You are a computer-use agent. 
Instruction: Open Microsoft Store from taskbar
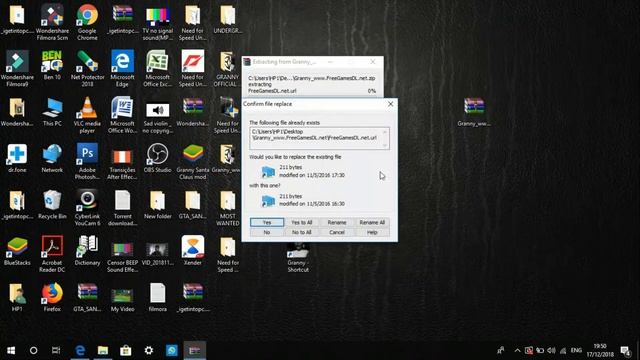click(x=125, y=350)
